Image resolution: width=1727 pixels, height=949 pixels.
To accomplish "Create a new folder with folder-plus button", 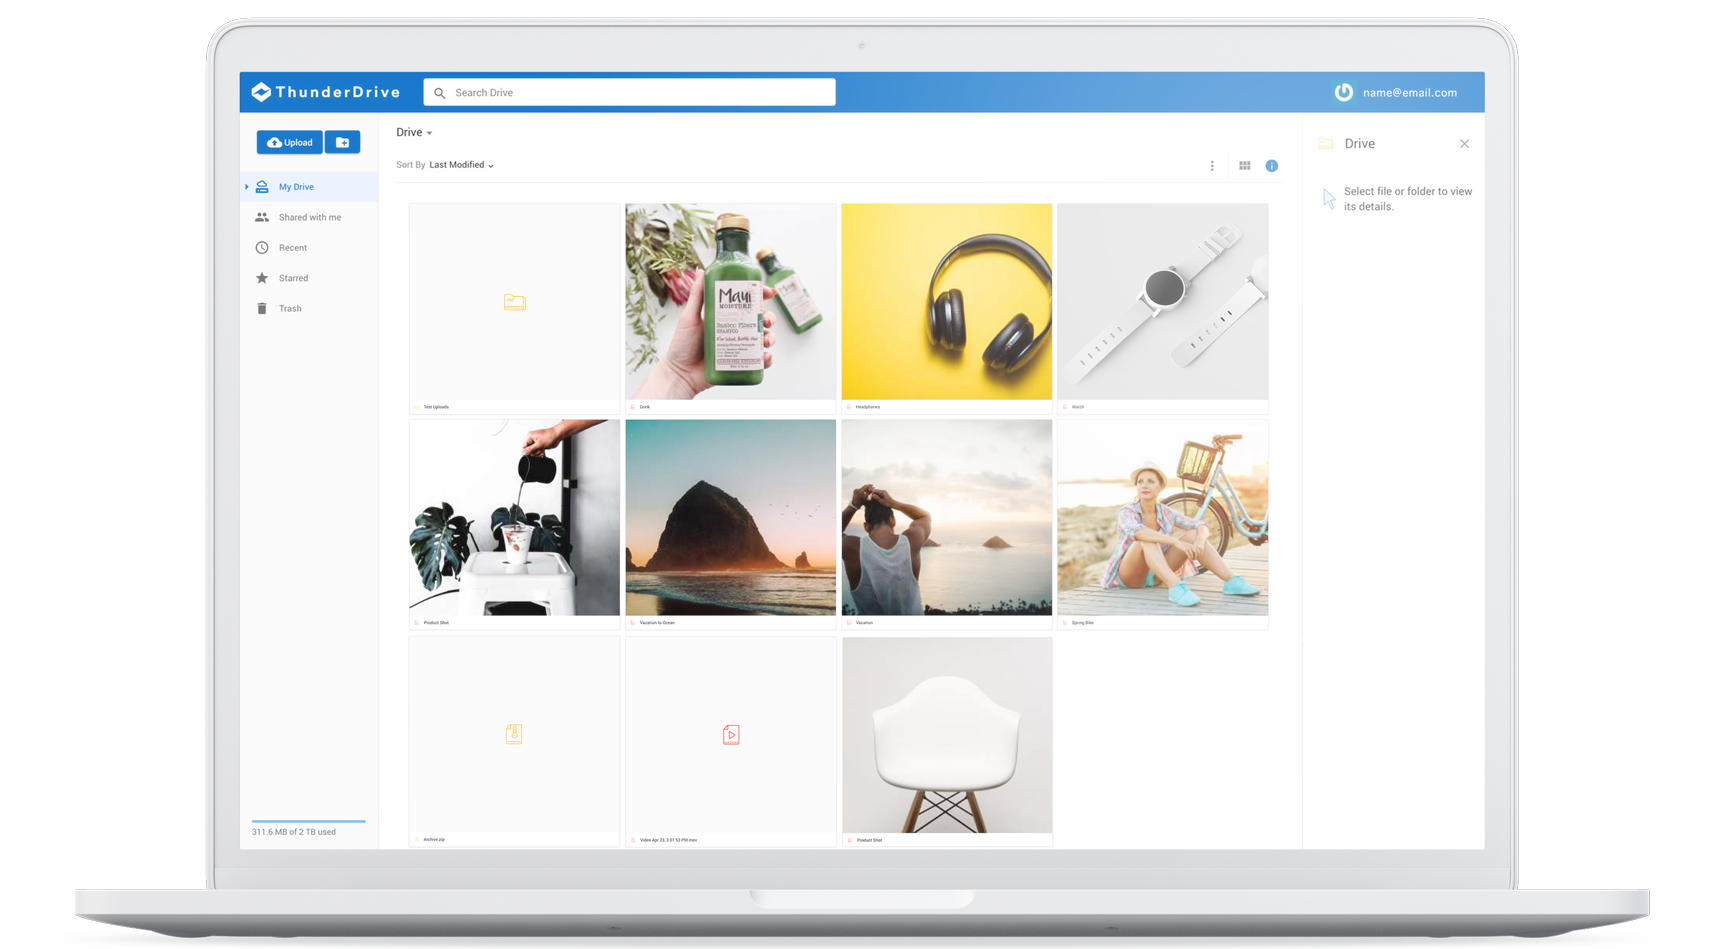I will coord(342,142).
